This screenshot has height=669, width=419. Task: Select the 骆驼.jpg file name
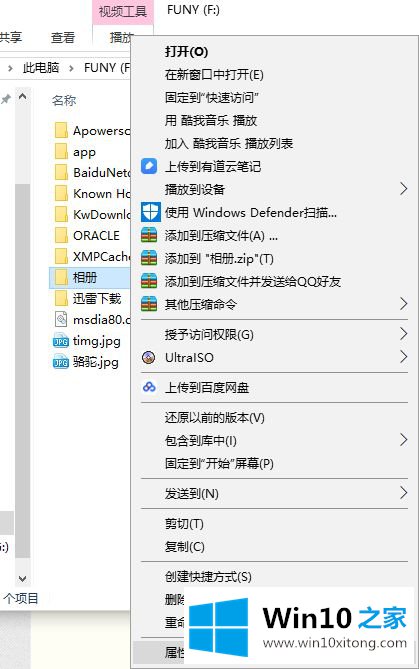pyautogui.click(x=96, y=362)
